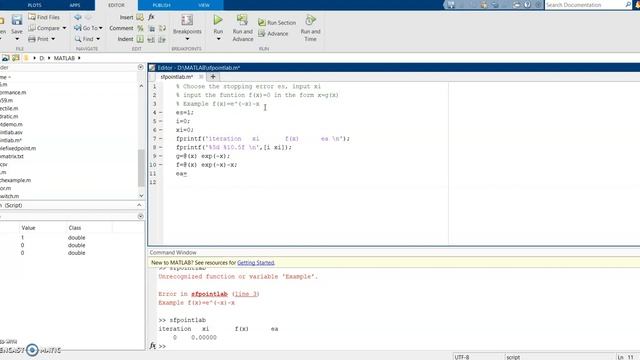640x360 pixels.
Task: Select the MATLAB folder in the address bar
Action: pyautogui.click(x=64, y=58)
